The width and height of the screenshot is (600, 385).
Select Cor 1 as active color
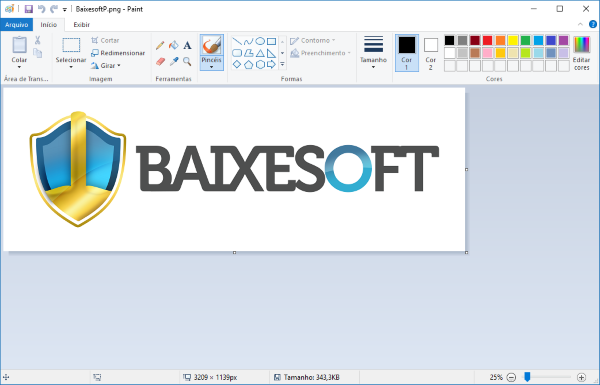tap(406, 53)
